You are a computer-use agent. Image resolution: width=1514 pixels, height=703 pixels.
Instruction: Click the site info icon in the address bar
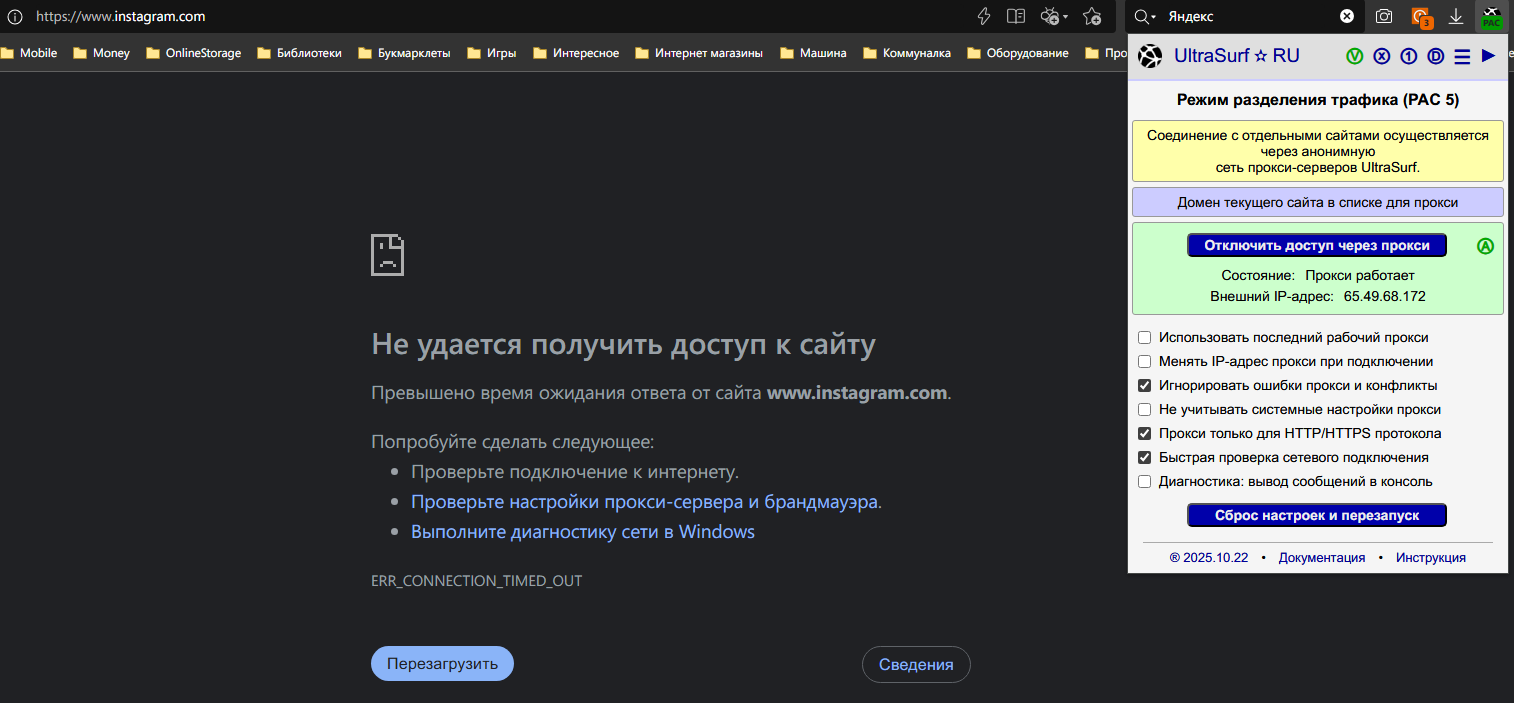point(15,17)
